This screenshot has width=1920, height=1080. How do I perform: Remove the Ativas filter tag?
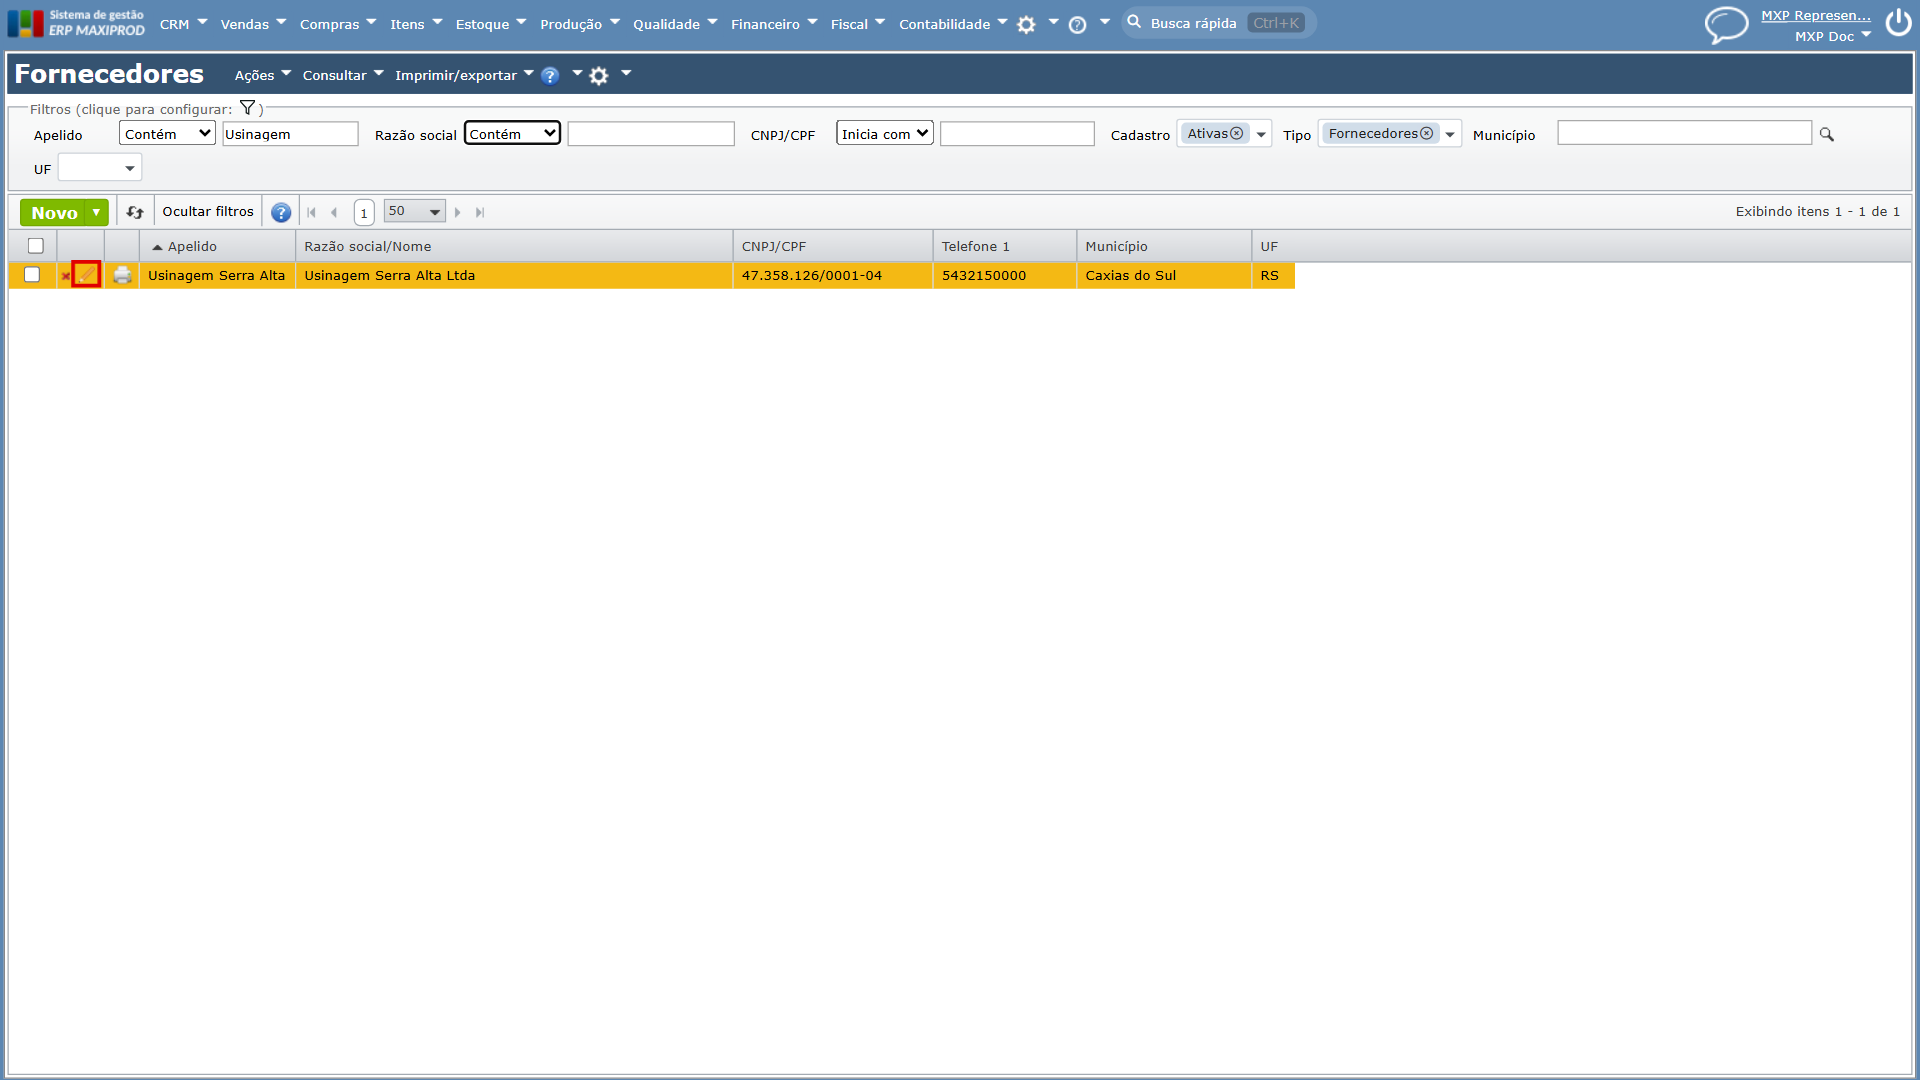point(1237,133)
